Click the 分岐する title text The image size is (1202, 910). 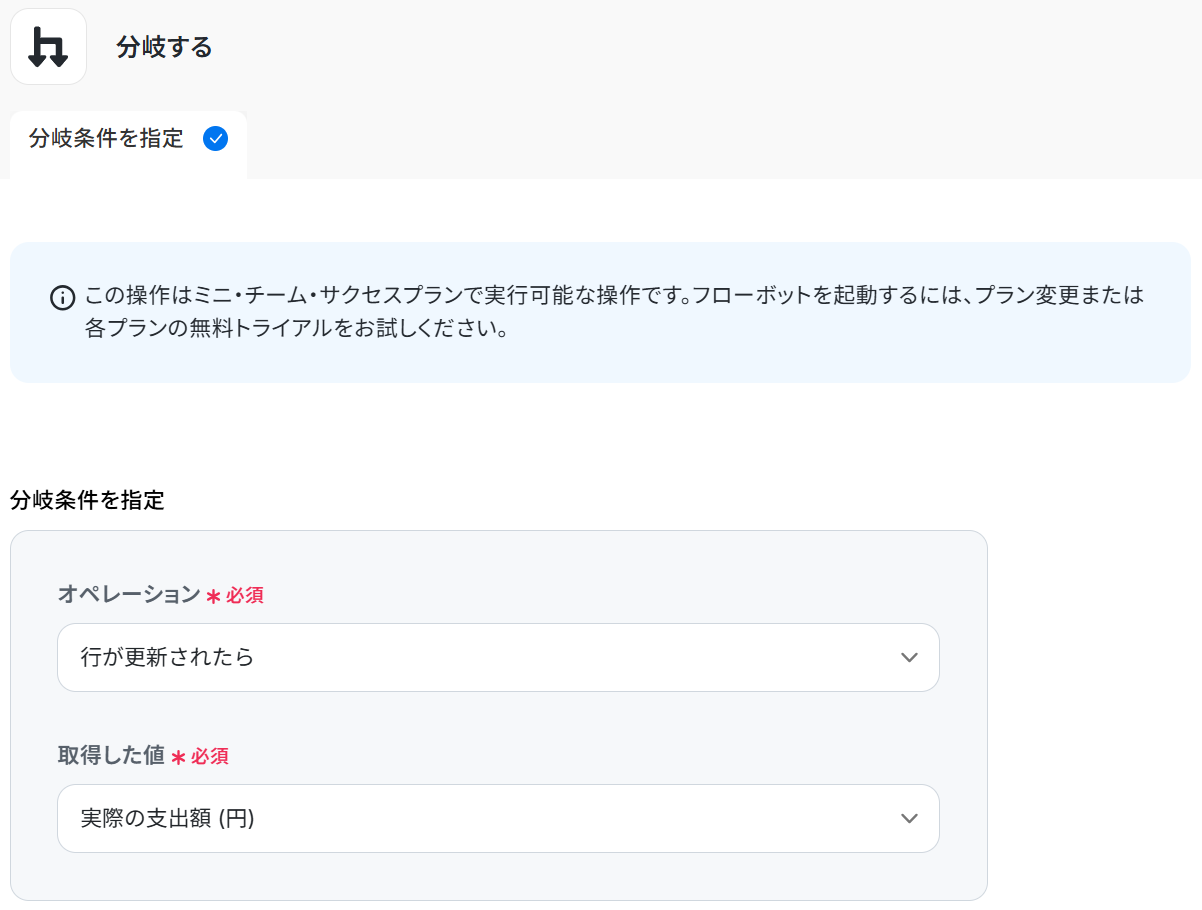[164, 47]
